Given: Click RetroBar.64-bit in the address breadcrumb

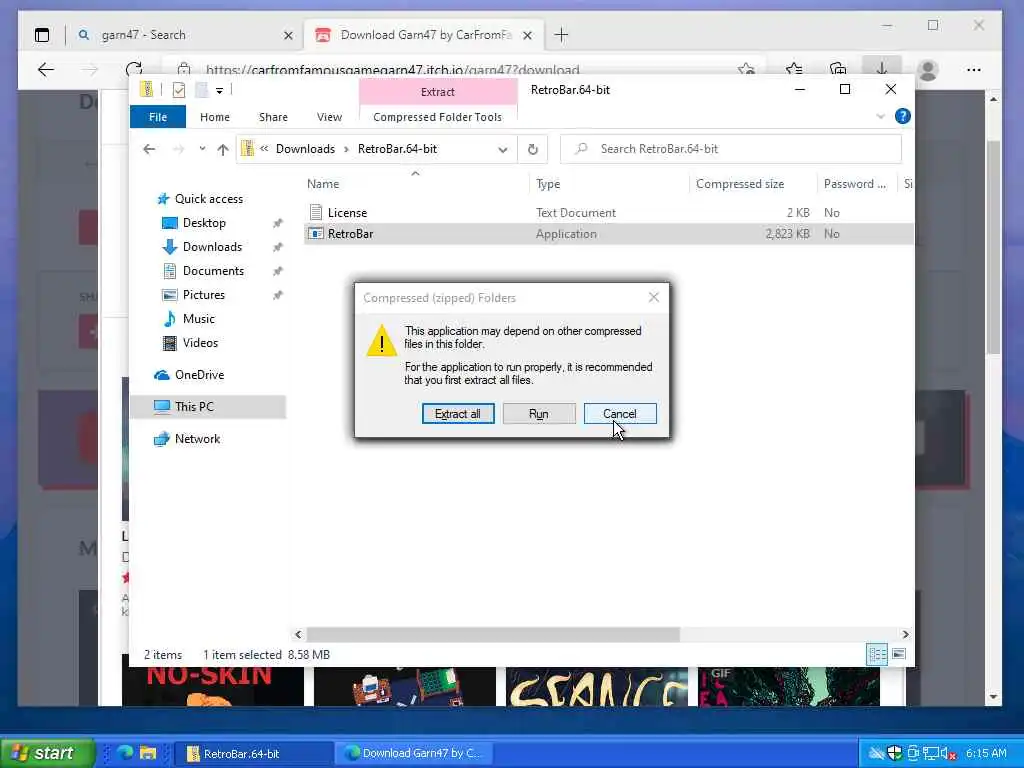Looking at the screenshot, I should [x=397, y=149].
